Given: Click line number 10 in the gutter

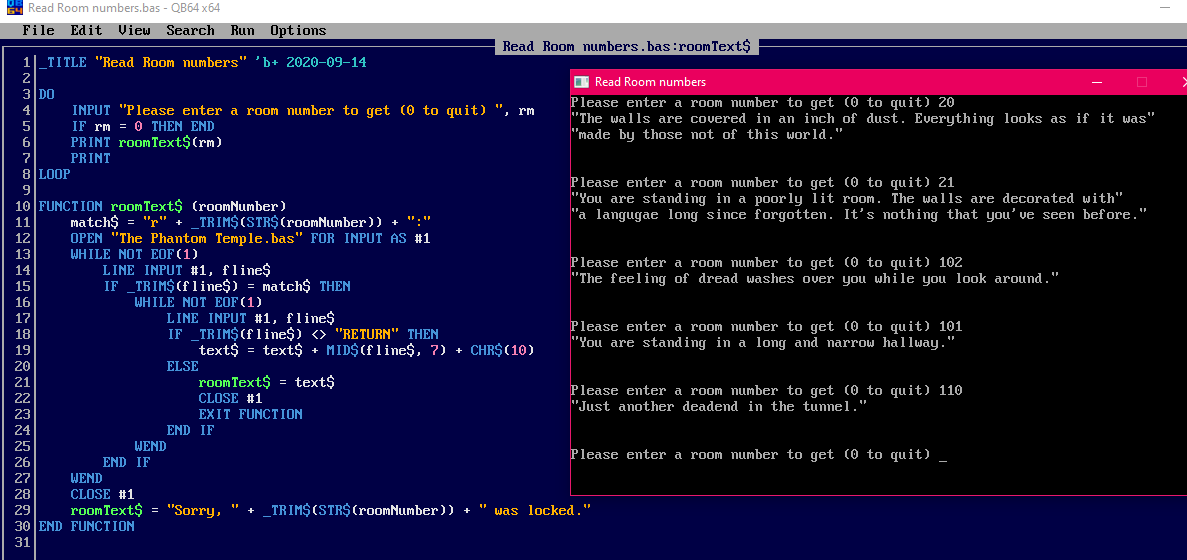Looking at the screenshot, I should coord(26,206).
